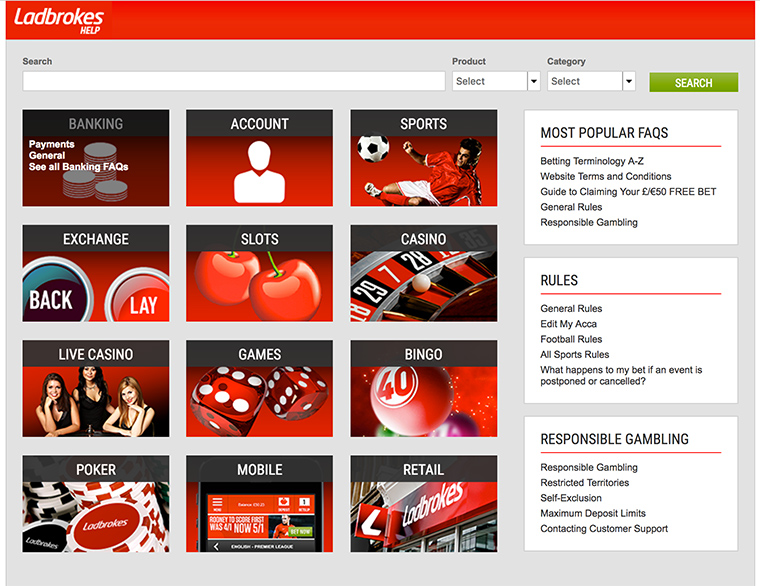Screen dimensions: 760x586
Task: Open the Casino help tile
Action: pyautogui.click(x=424, y=273)
